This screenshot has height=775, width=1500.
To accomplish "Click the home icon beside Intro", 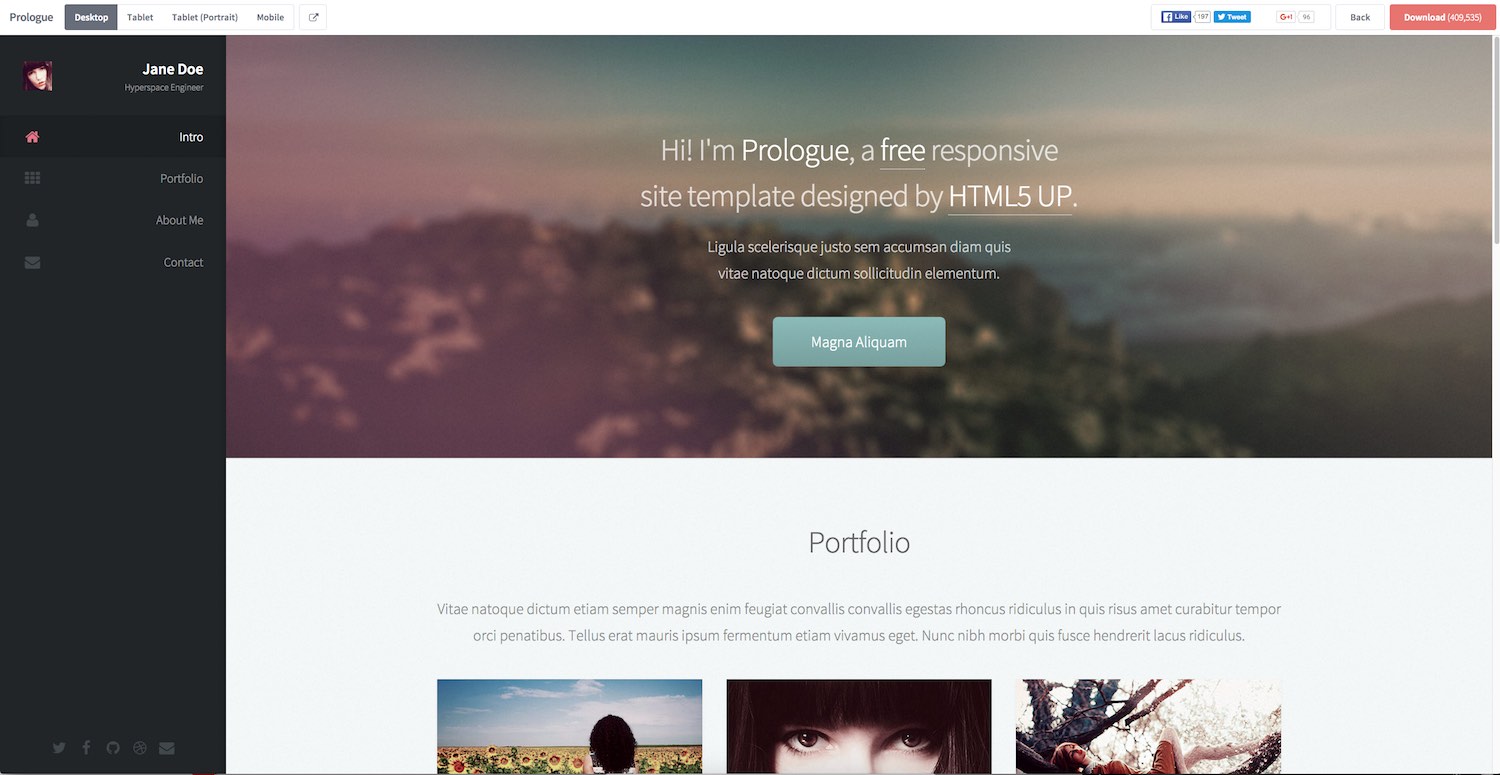I will coord(32,137).
